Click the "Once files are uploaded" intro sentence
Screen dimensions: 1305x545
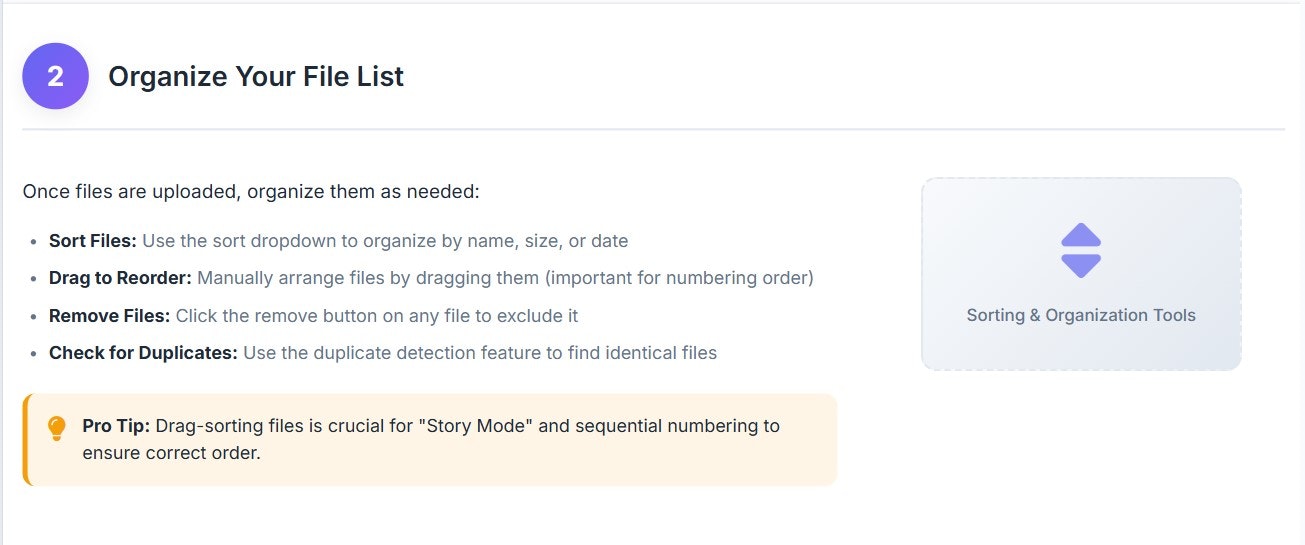coord(251,191)
